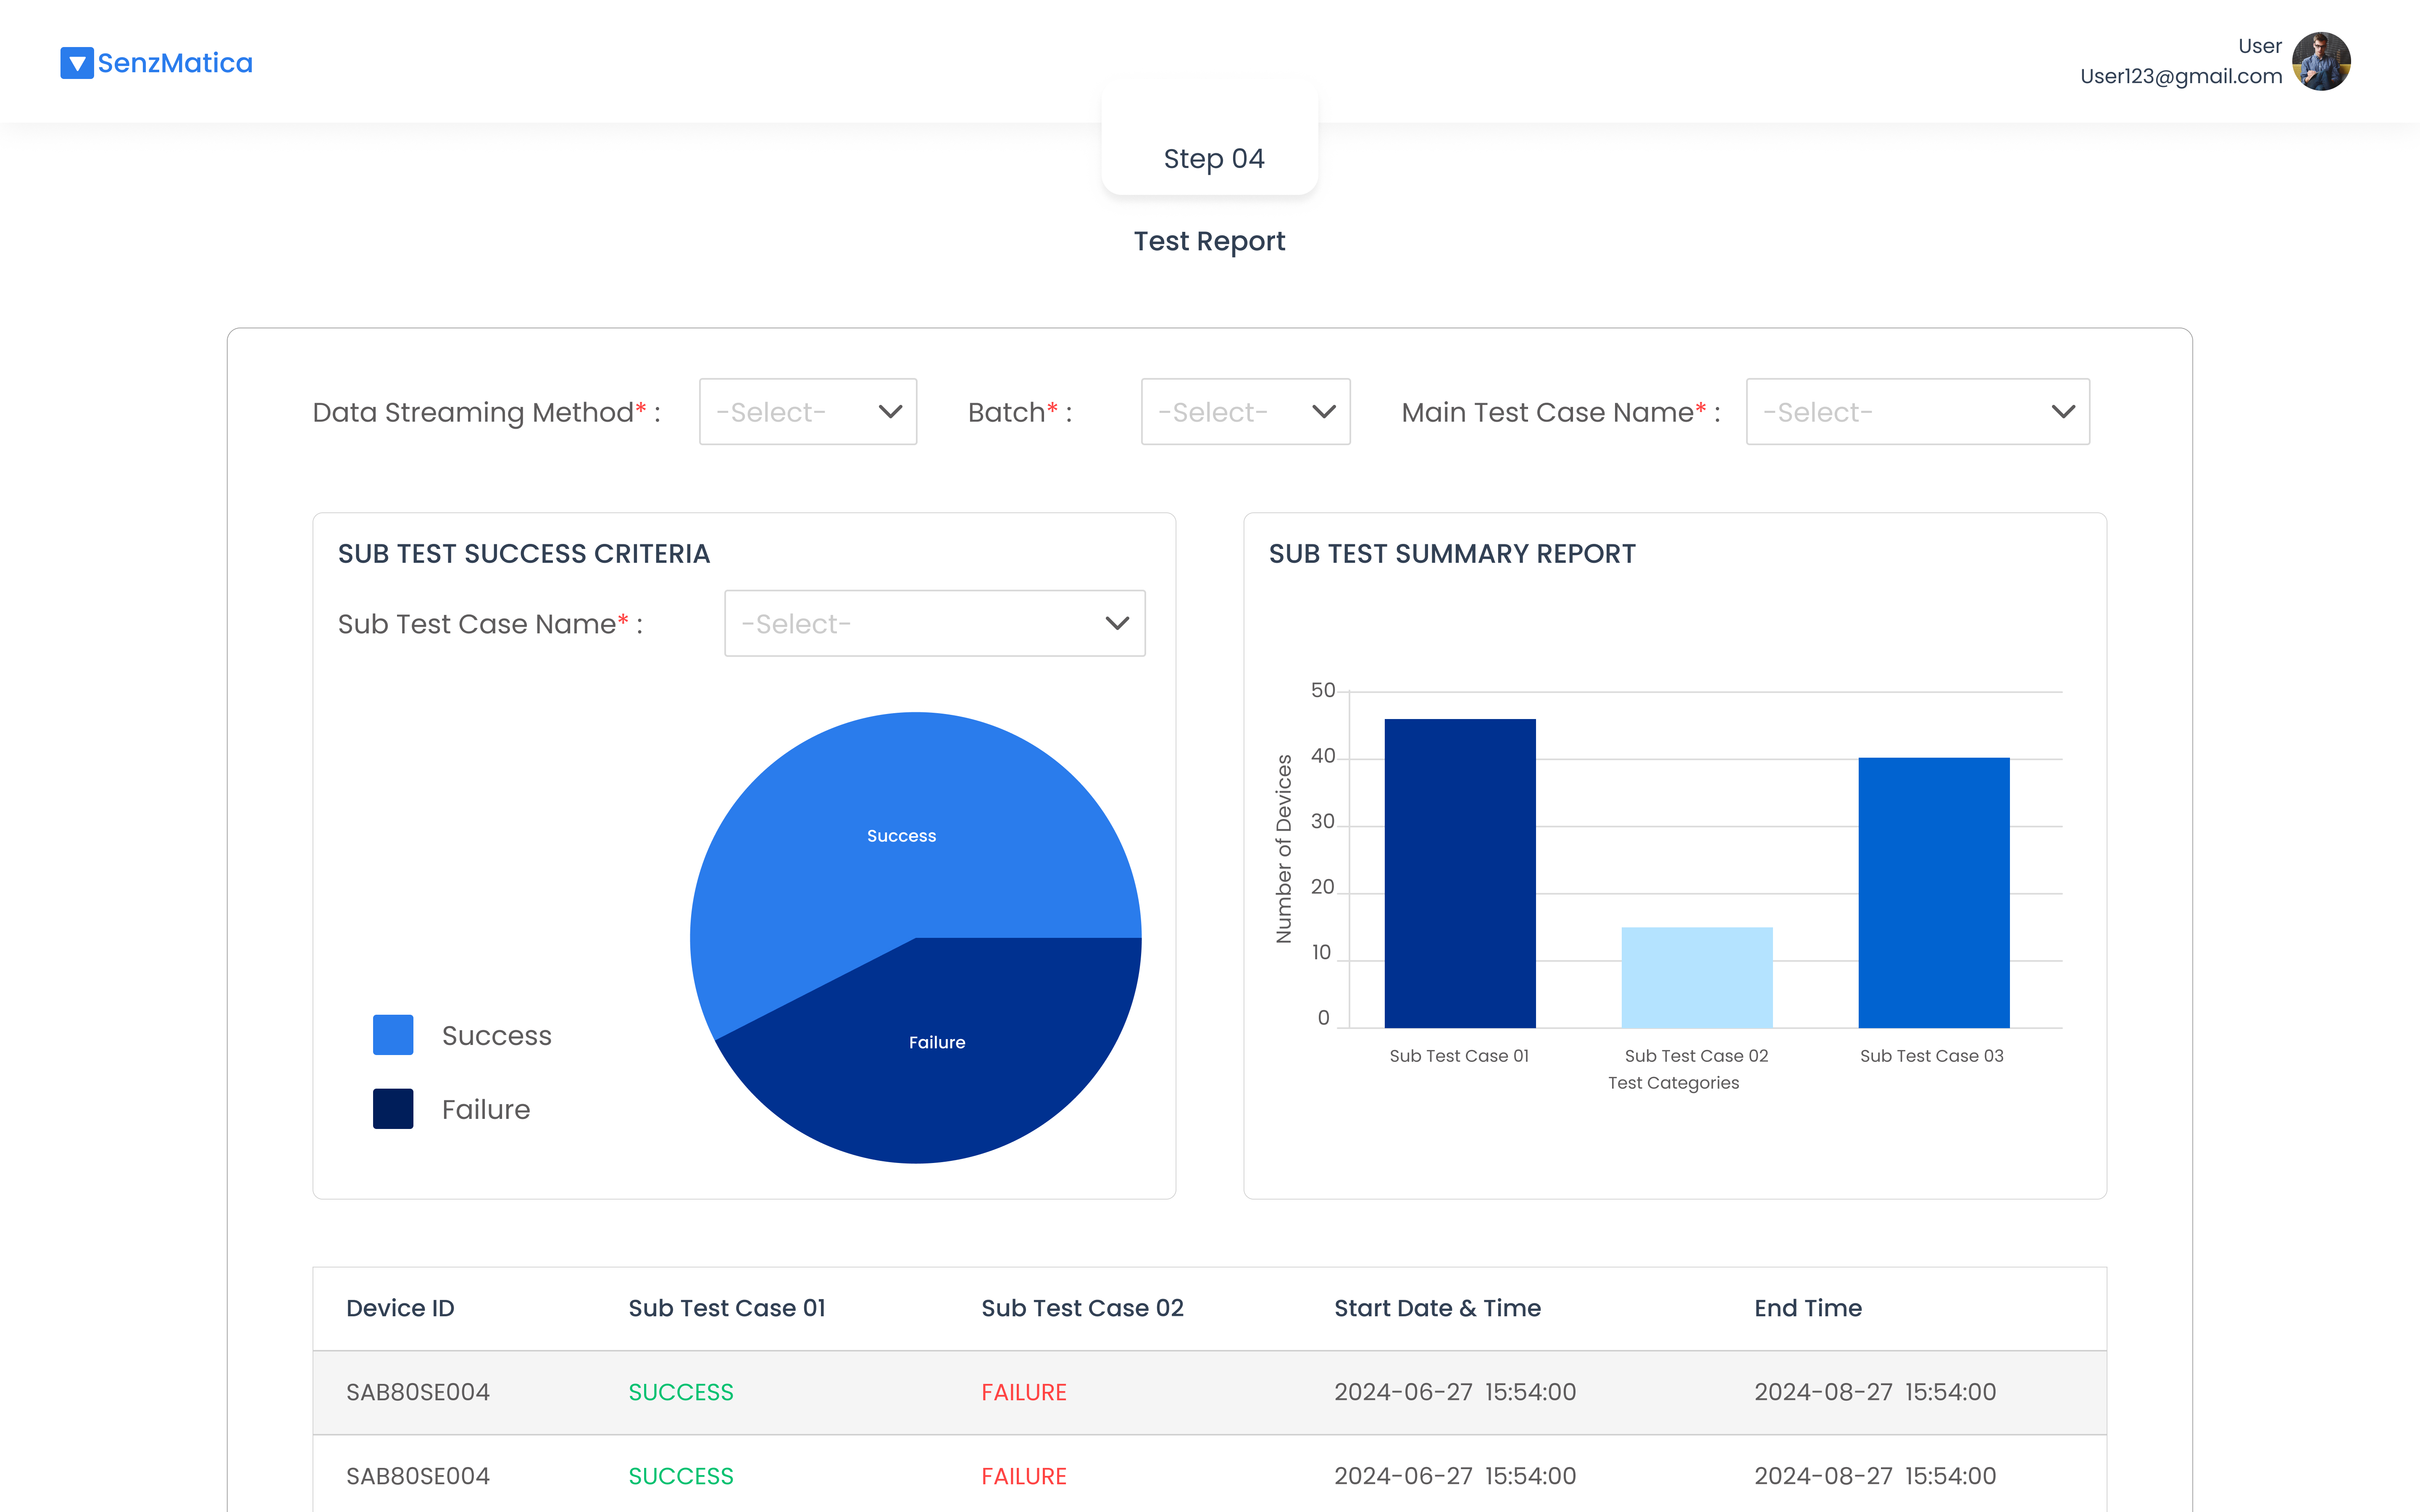Click the Success slice of the pie chart
Viewport: 2420px width, 1512px height.
[901, 835]
